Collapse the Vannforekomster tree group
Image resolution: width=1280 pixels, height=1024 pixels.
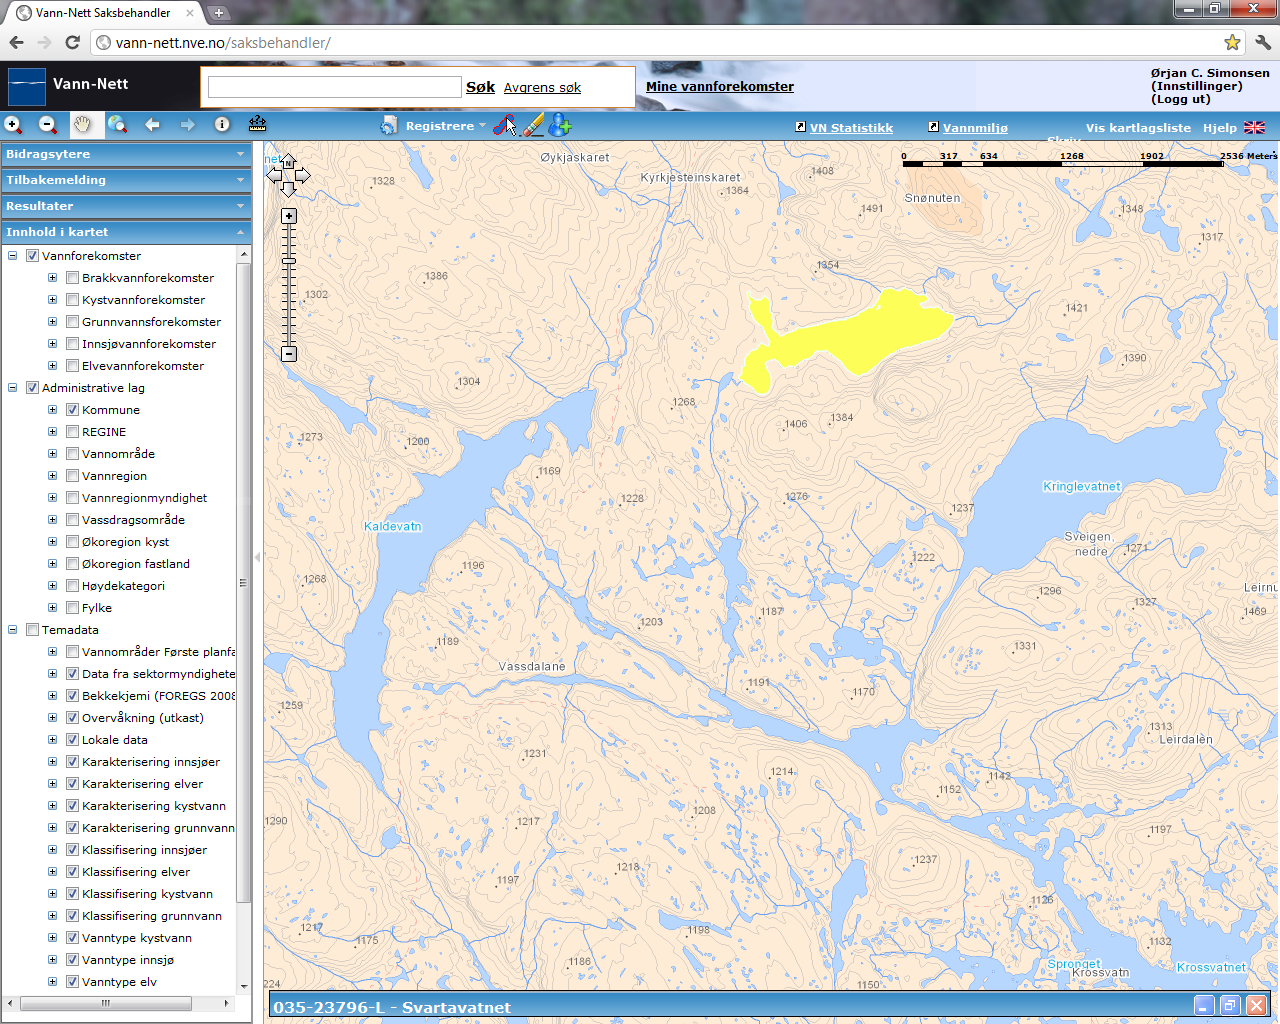[13, 256]
